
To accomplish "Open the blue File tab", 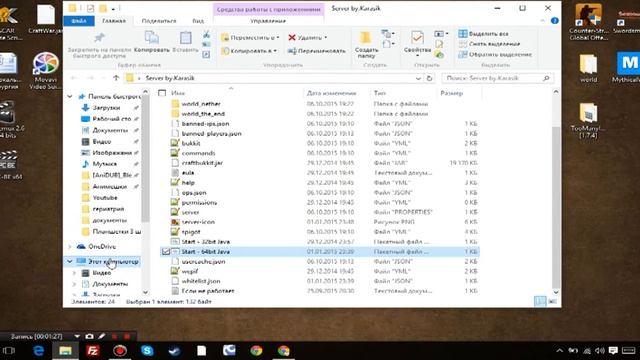I will pos(79,21).
